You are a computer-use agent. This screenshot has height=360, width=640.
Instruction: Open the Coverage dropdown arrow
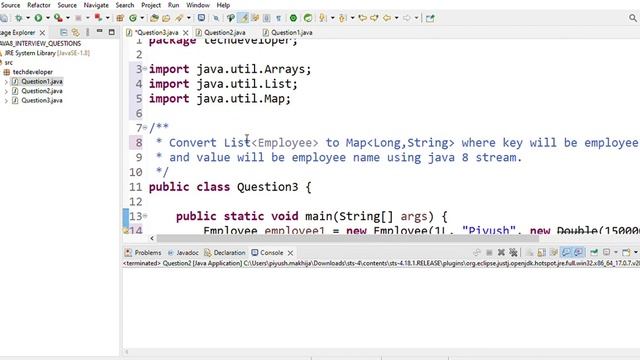coord(68,18)
